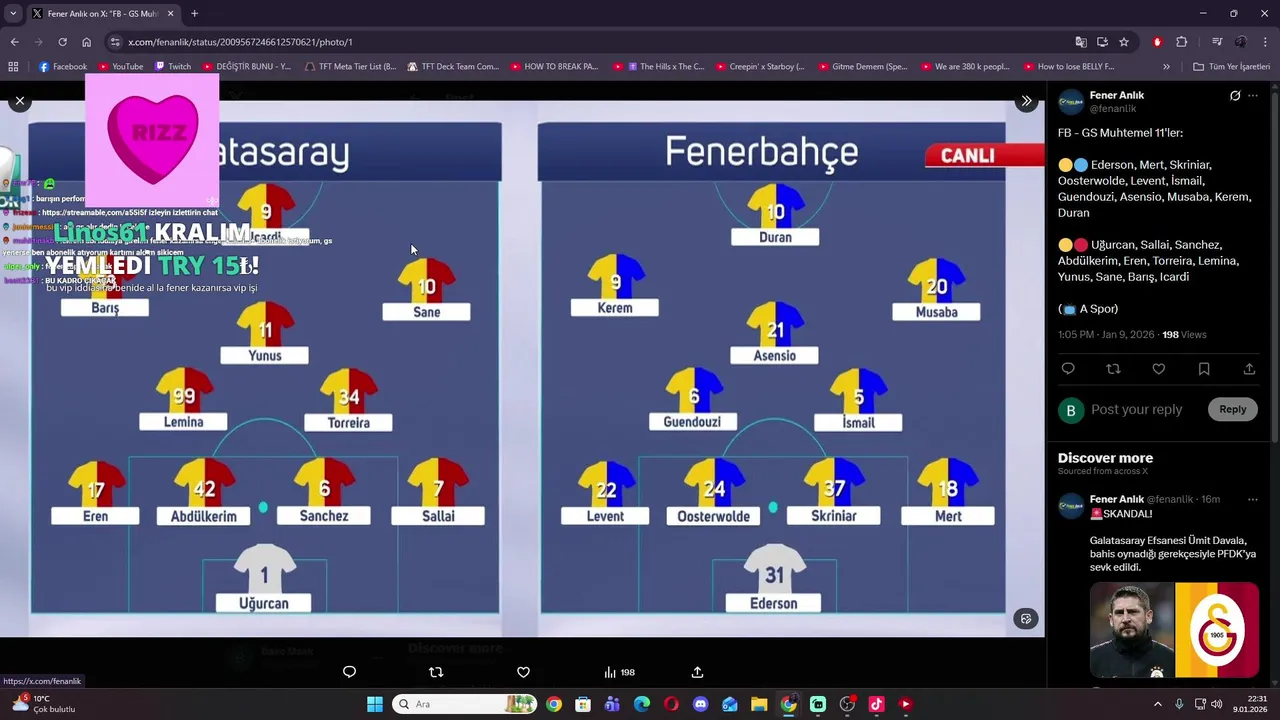Image resolution: width=1280 pixels, height=720 pixels.
Task: Go to the browser home page
Action: 86,42
